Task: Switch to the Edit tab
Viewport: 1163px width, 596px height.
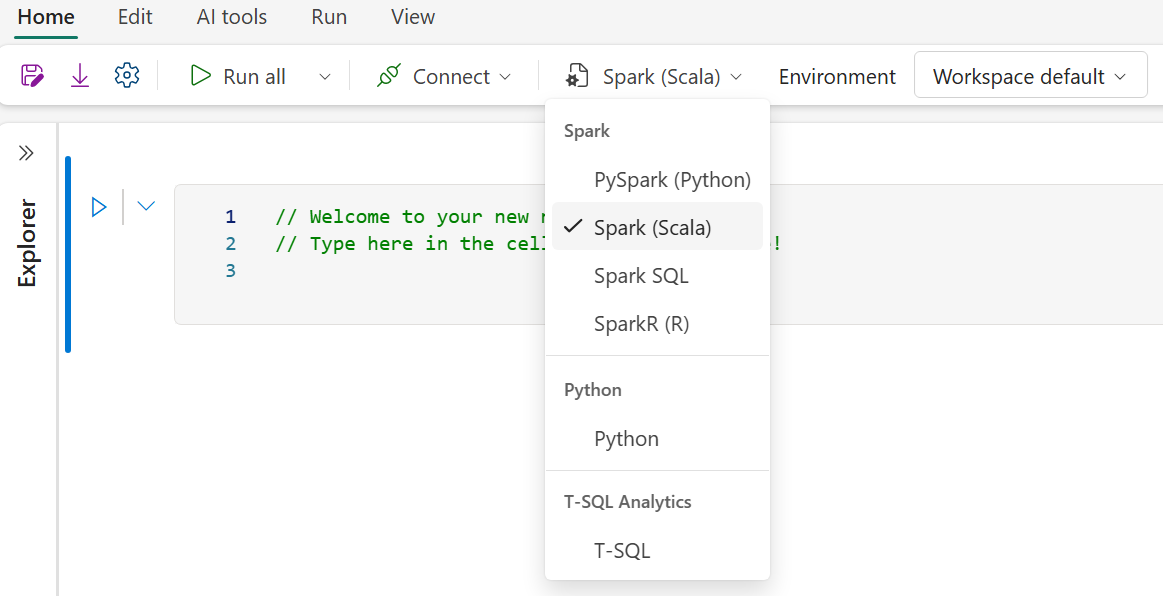Action: [x=135, y=17]
